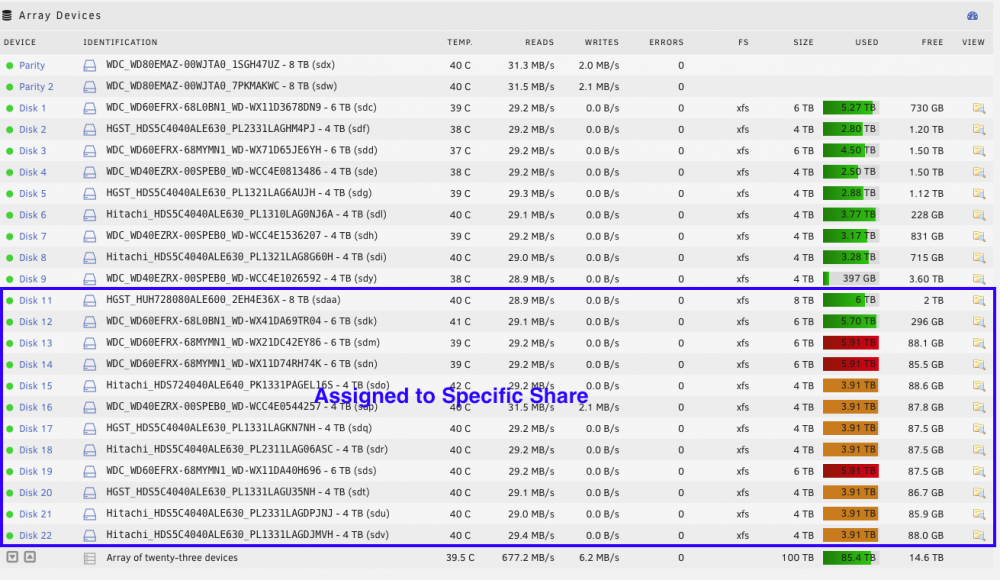Open the dashboard icon in Array Devices header

tap(972, 16)
